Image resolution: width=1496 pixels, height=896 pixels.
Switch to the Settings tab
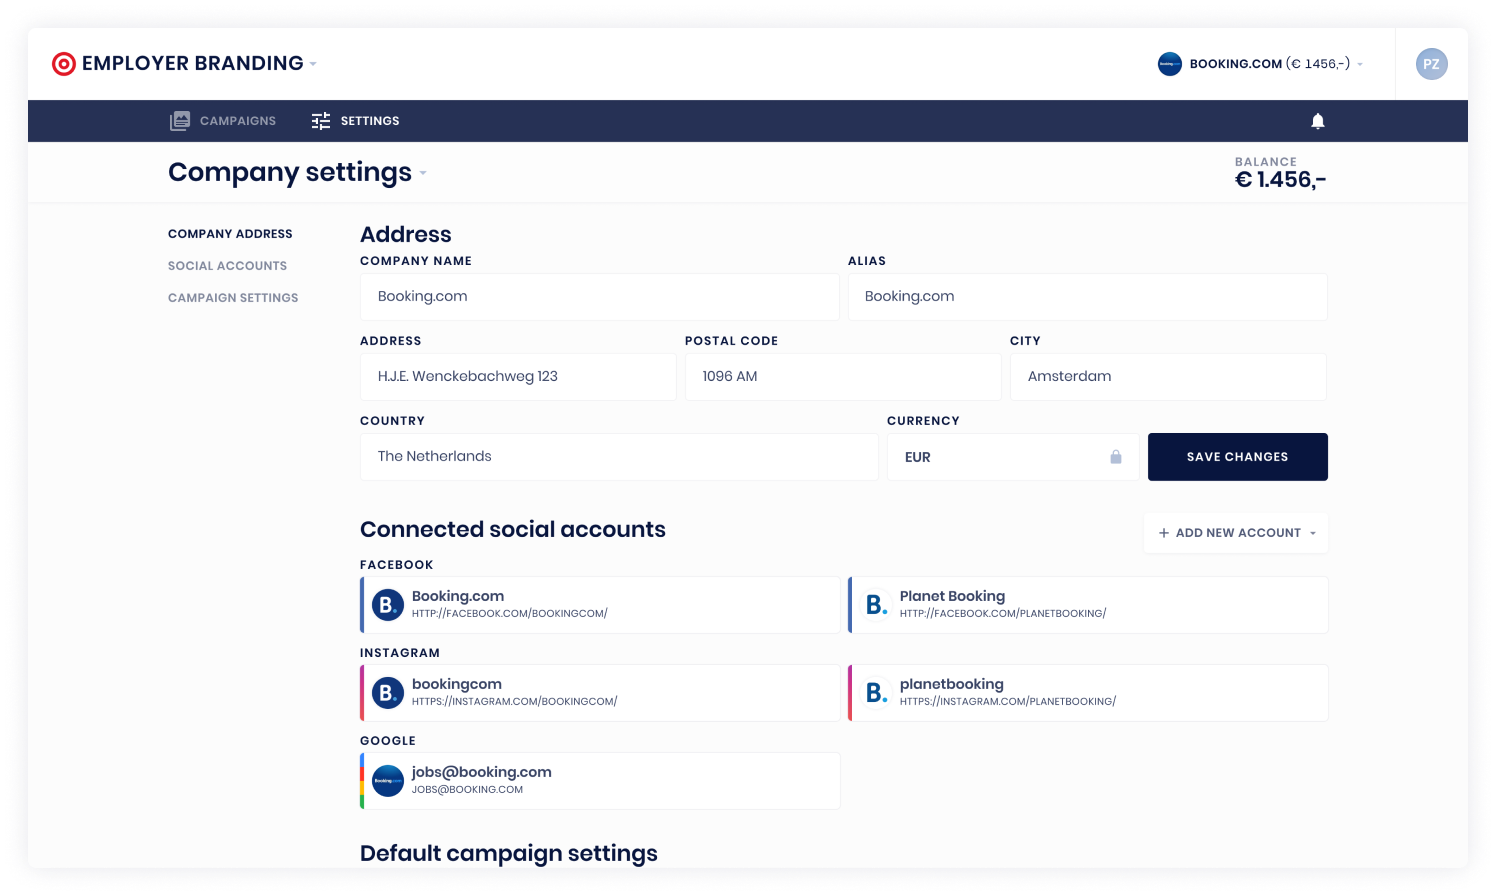click(355, 121)
